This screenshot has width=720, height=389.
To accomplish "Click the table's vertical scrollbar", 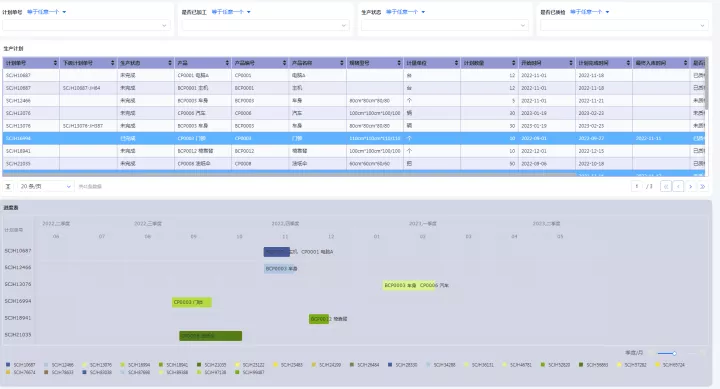I will pos(706,85).
